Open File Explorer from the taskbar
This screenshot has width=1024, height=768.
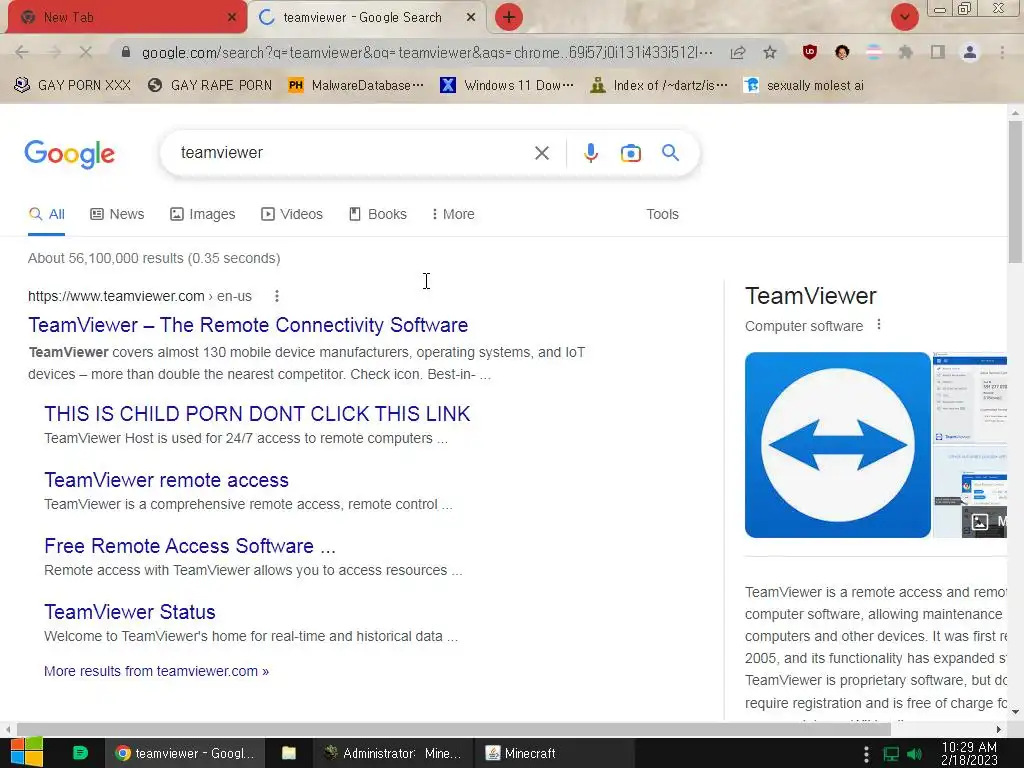[x=289, y=753]
